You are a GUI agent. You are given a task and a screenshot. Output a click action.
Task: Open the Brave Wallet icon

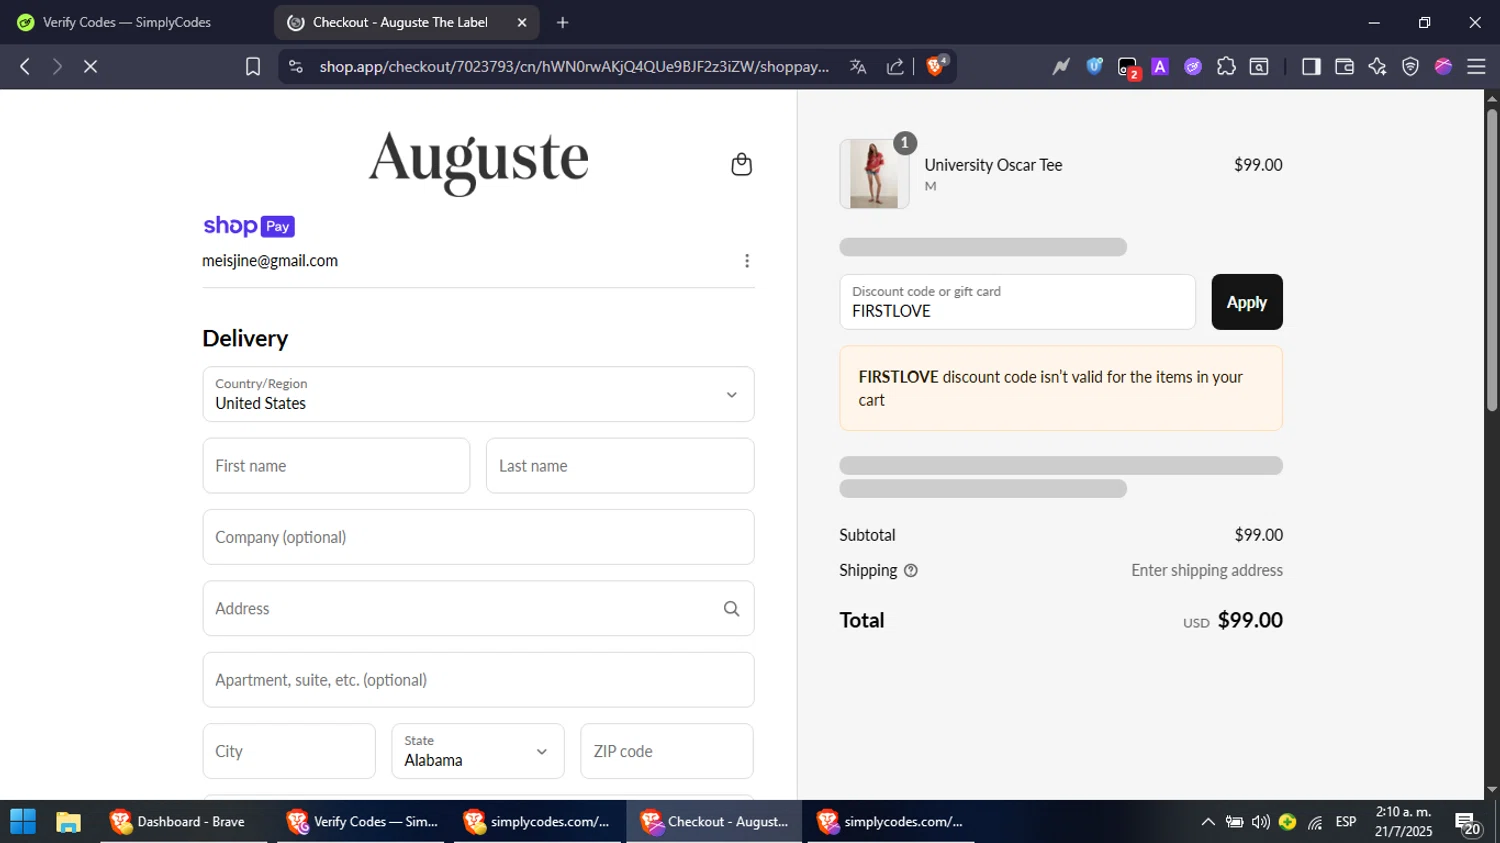1344,67
